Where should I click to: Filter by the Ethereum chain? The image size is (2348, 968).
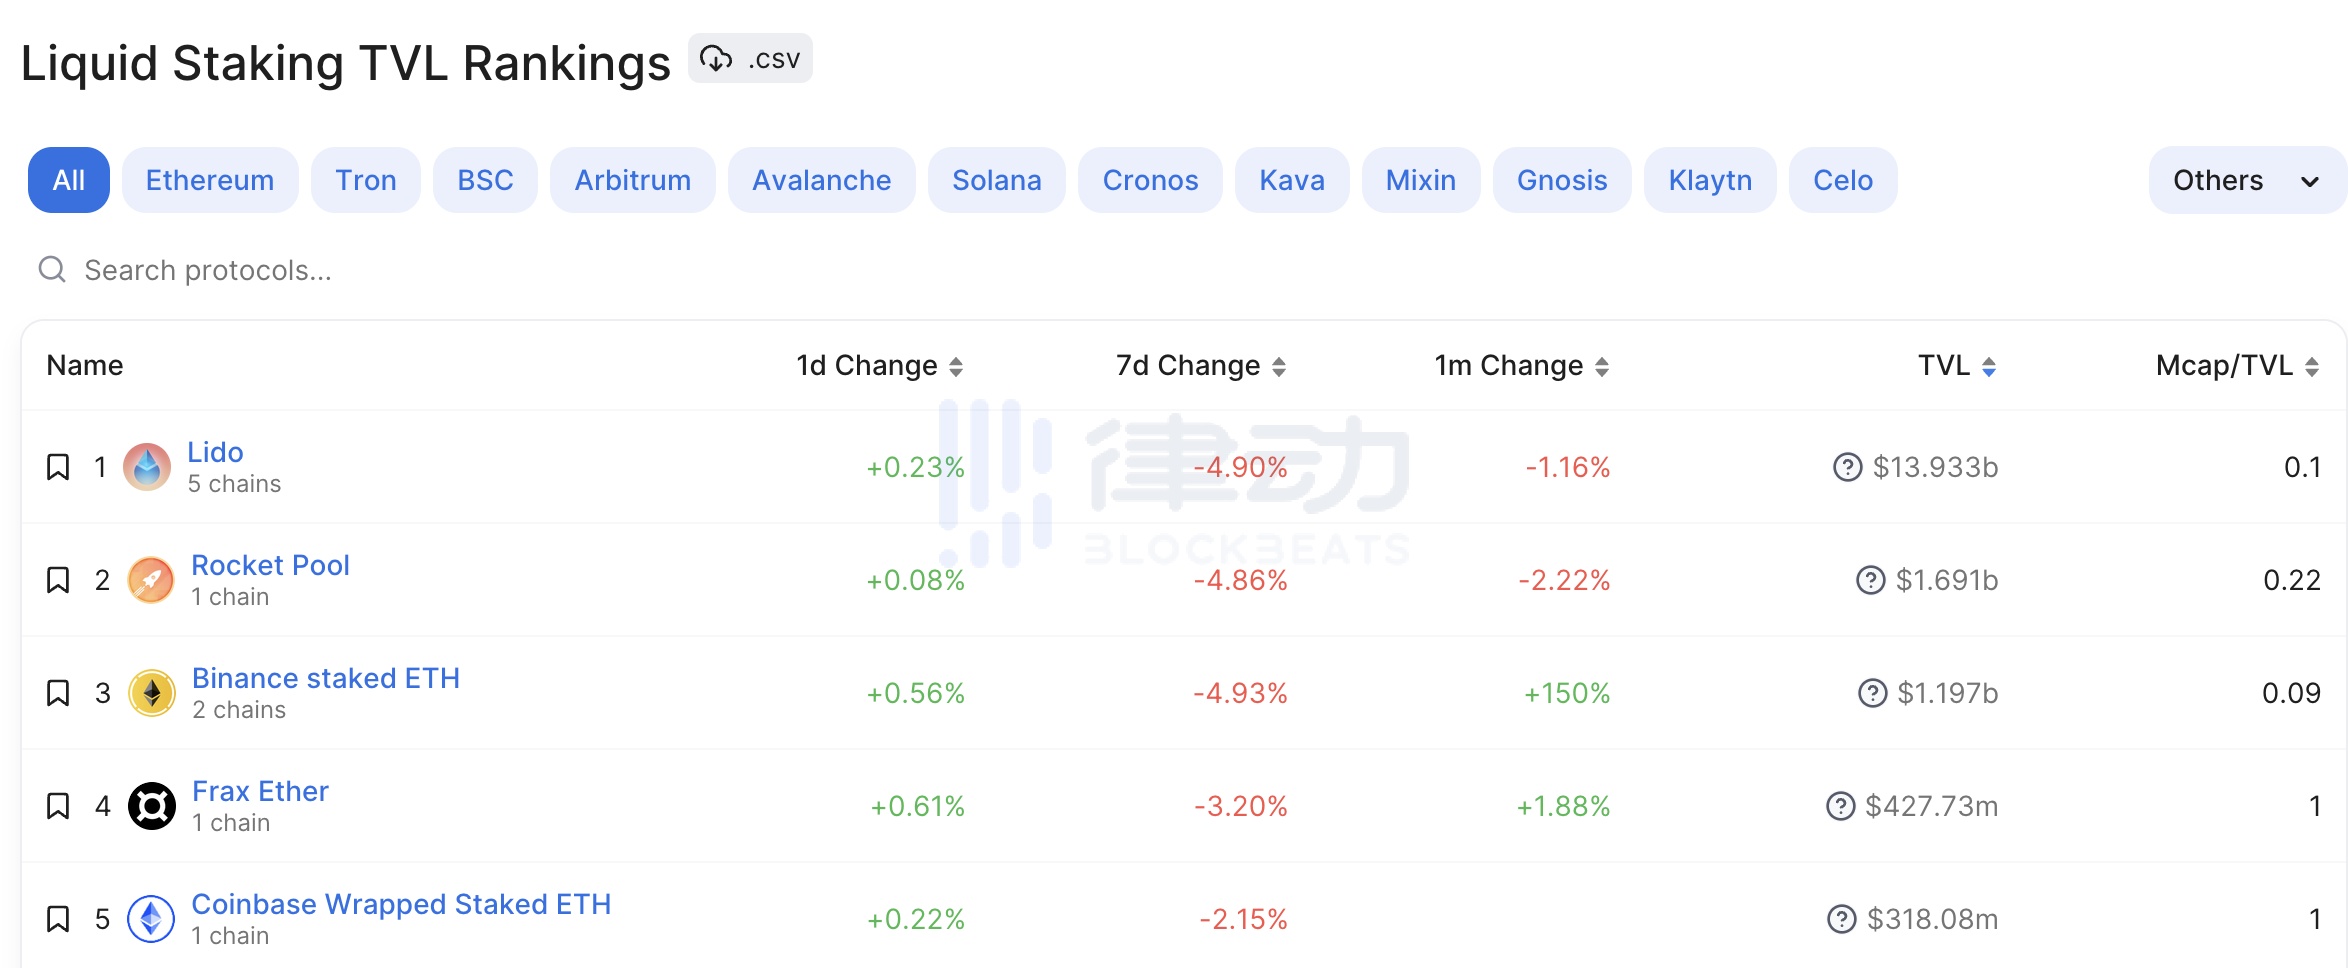[x=210, y=180]
